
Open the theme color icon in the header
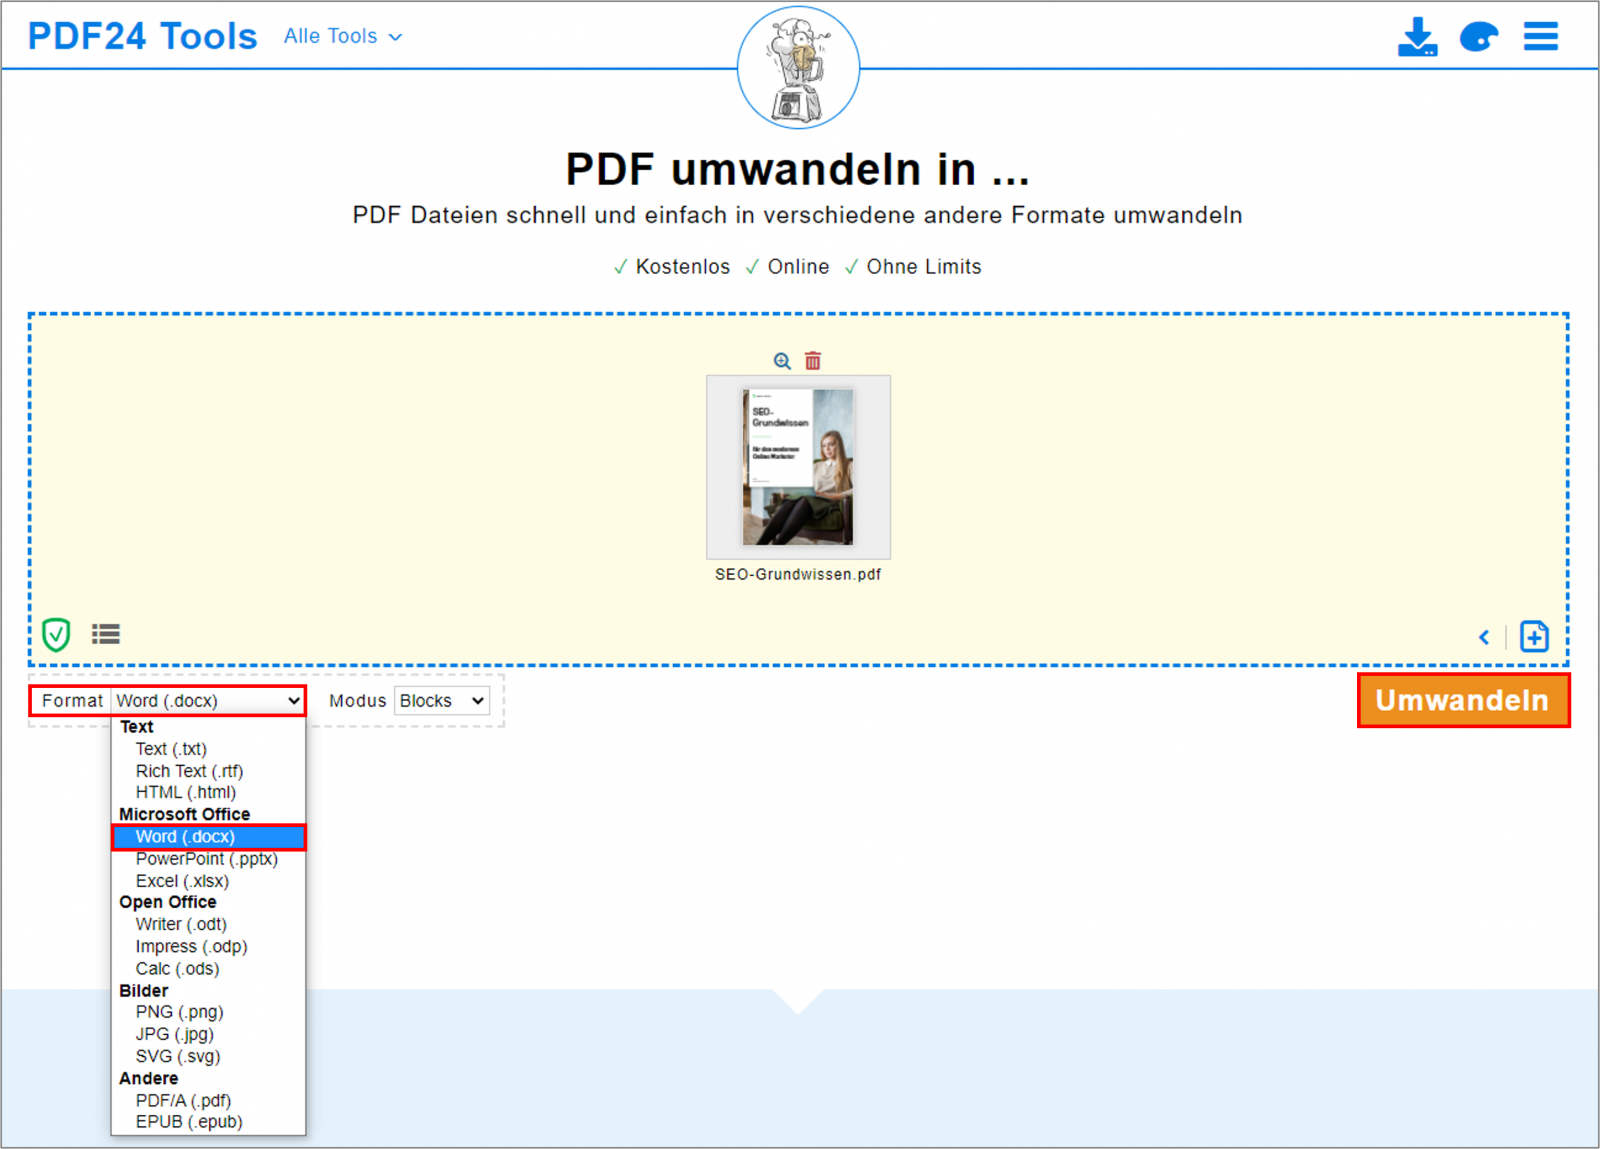coord(1480,36)
